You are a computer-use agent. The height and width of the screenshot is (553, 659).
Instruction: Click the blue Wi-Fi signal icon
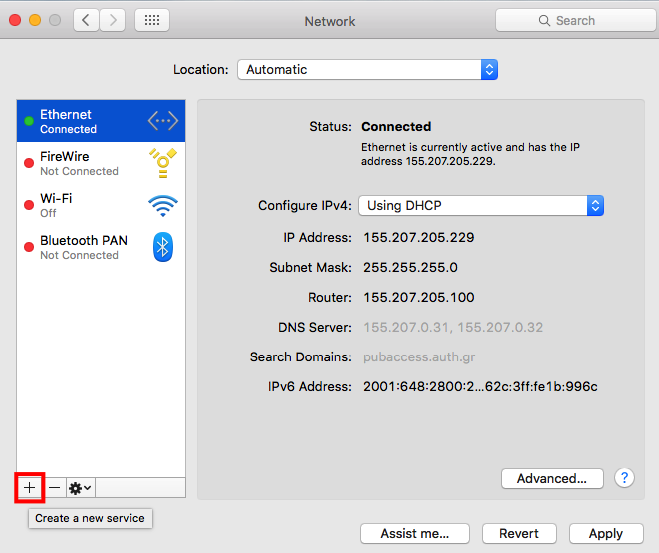click(x=163, y=206)
